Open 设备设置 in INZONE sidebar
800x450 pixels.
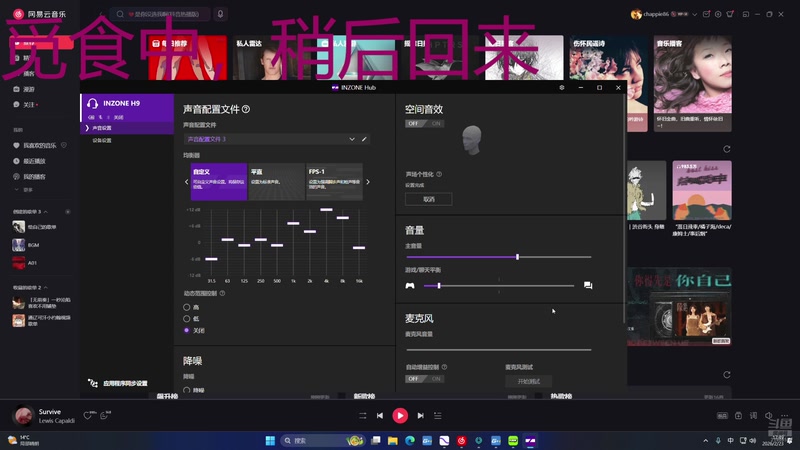pos(102,140)
